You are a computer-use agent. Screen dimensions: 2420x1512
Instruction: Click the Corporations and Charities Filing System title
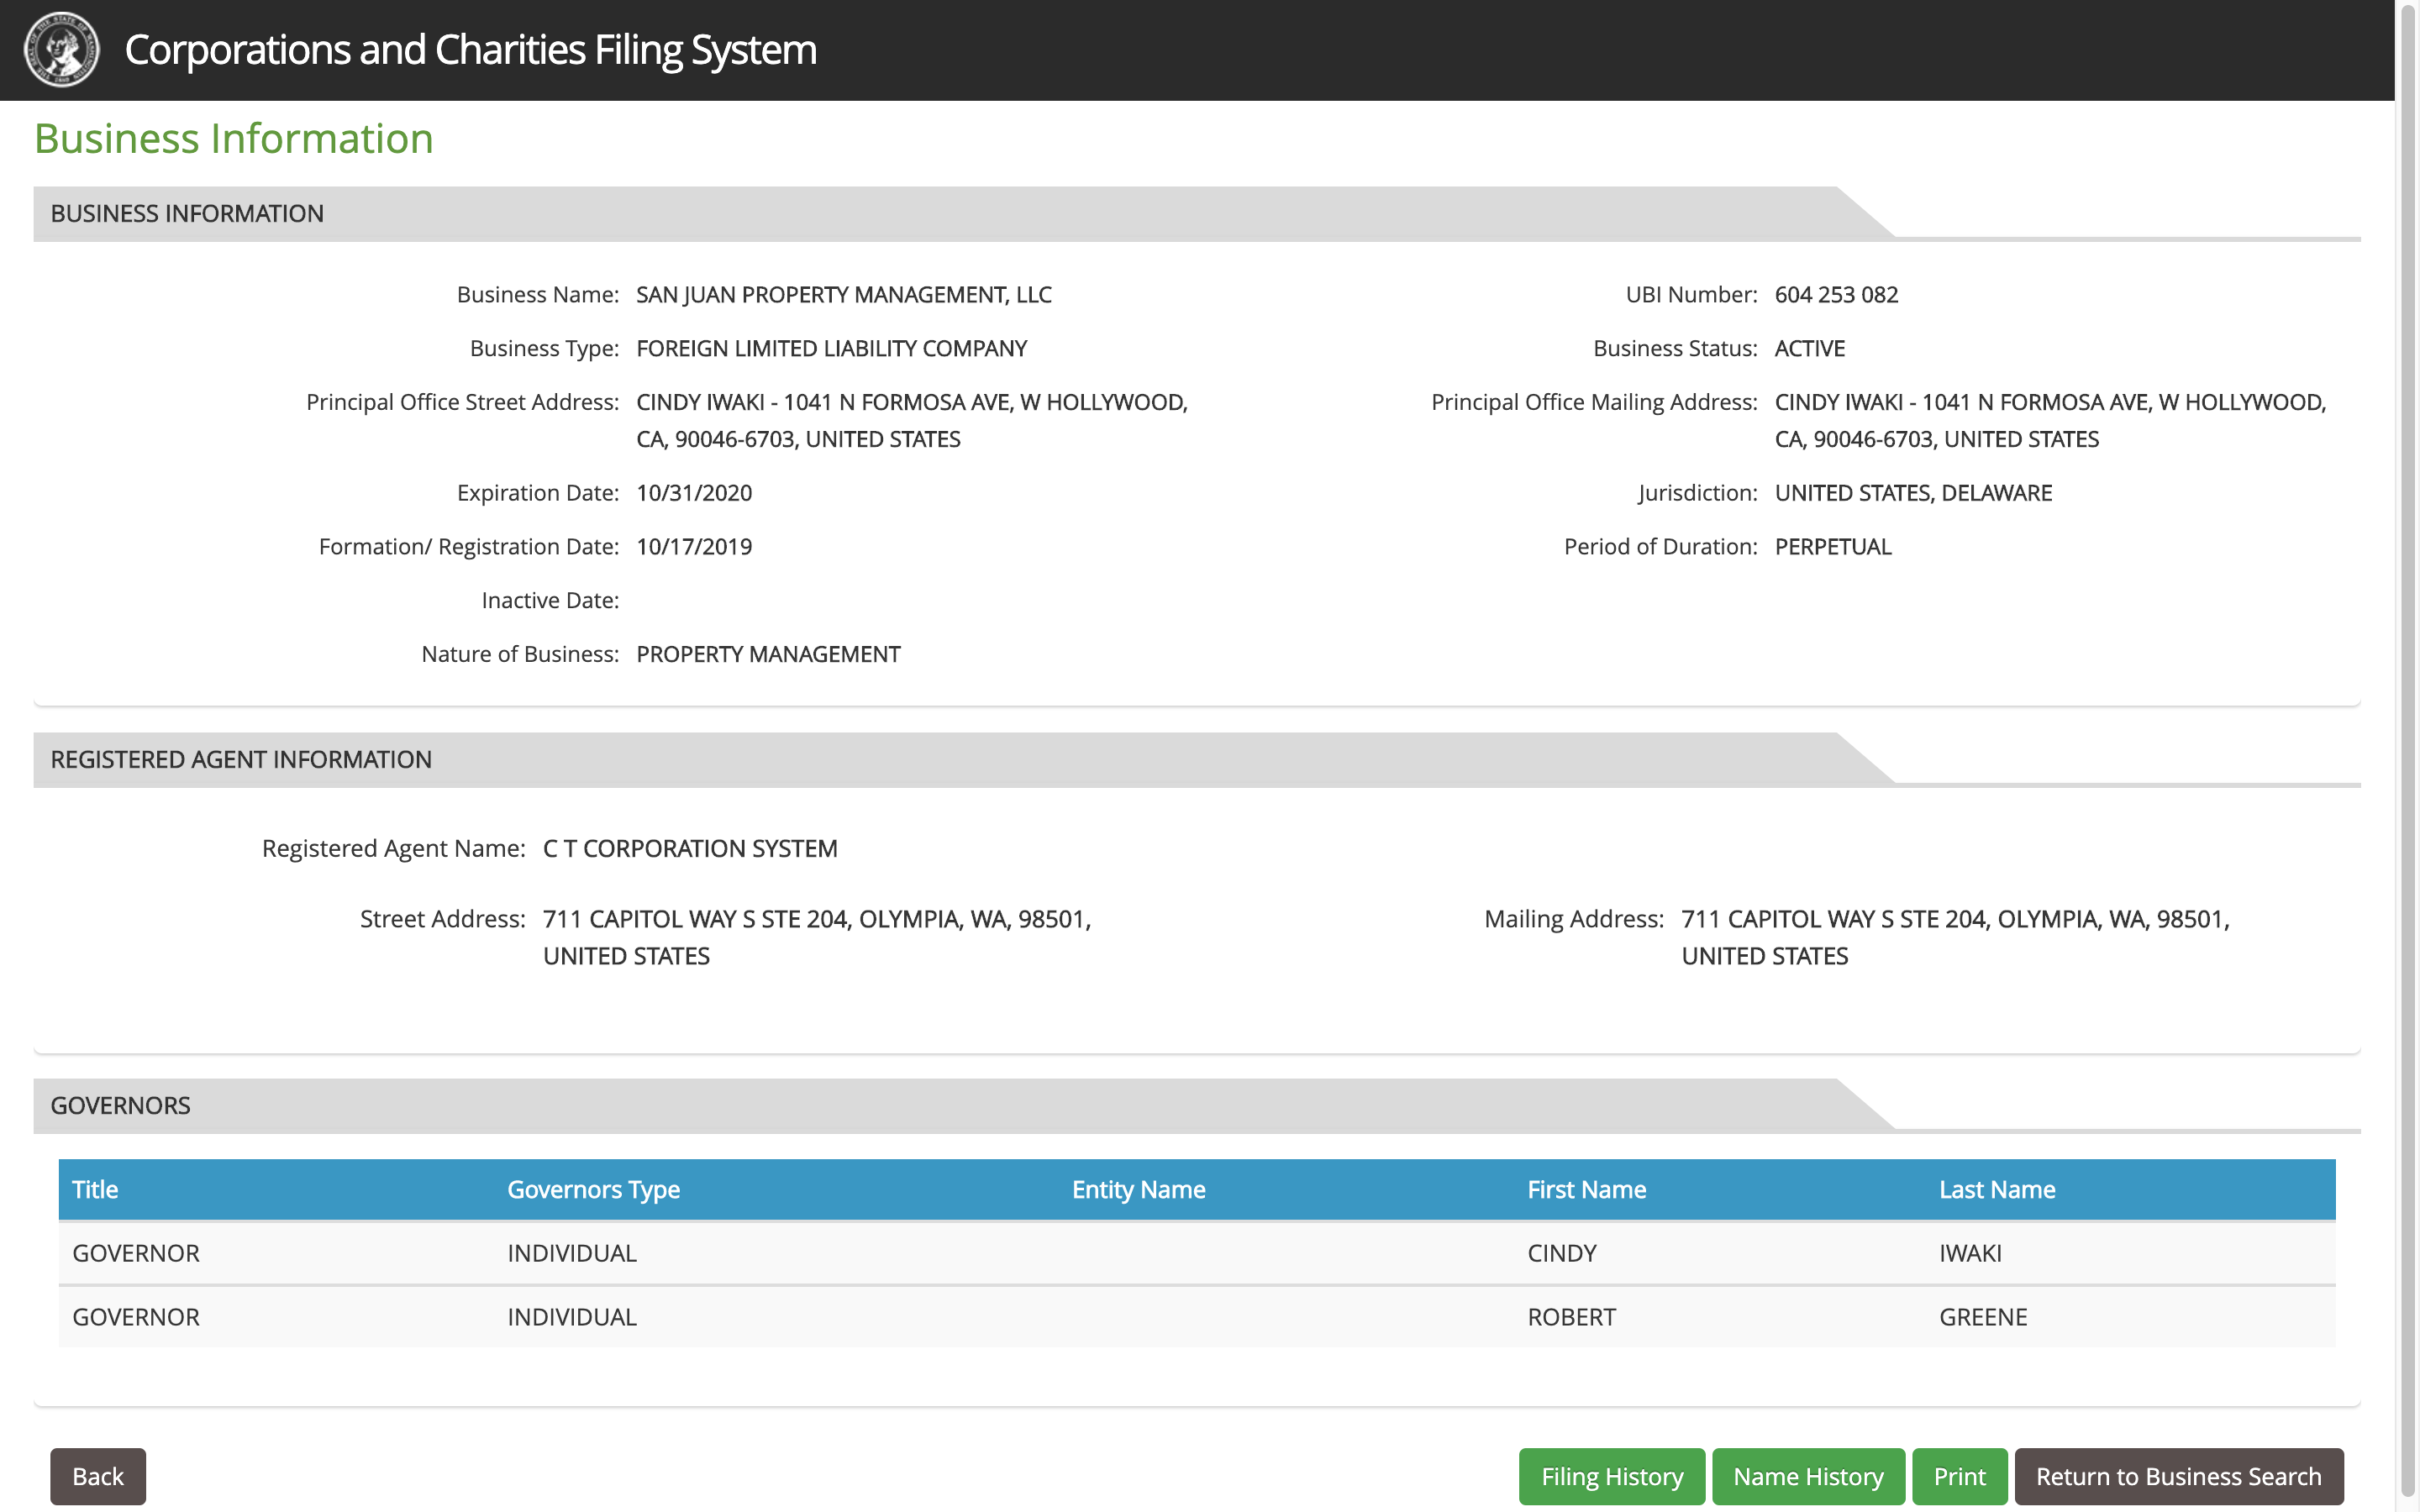click(470, 50)
